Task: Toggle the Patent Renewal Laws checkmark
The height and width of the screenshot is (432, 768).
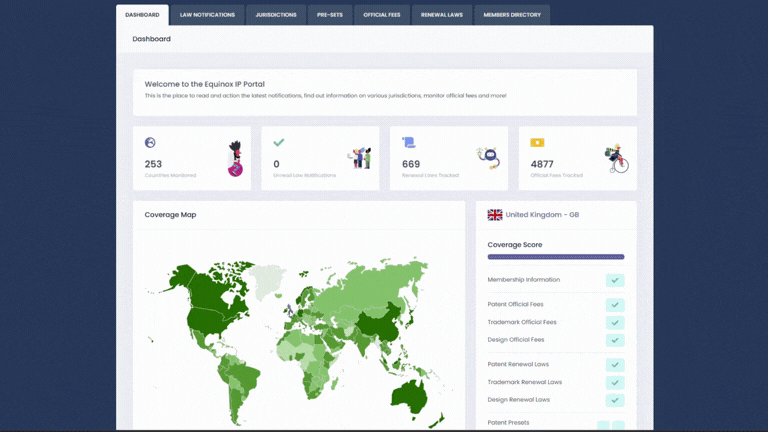Action: click(x=615, y=364)
